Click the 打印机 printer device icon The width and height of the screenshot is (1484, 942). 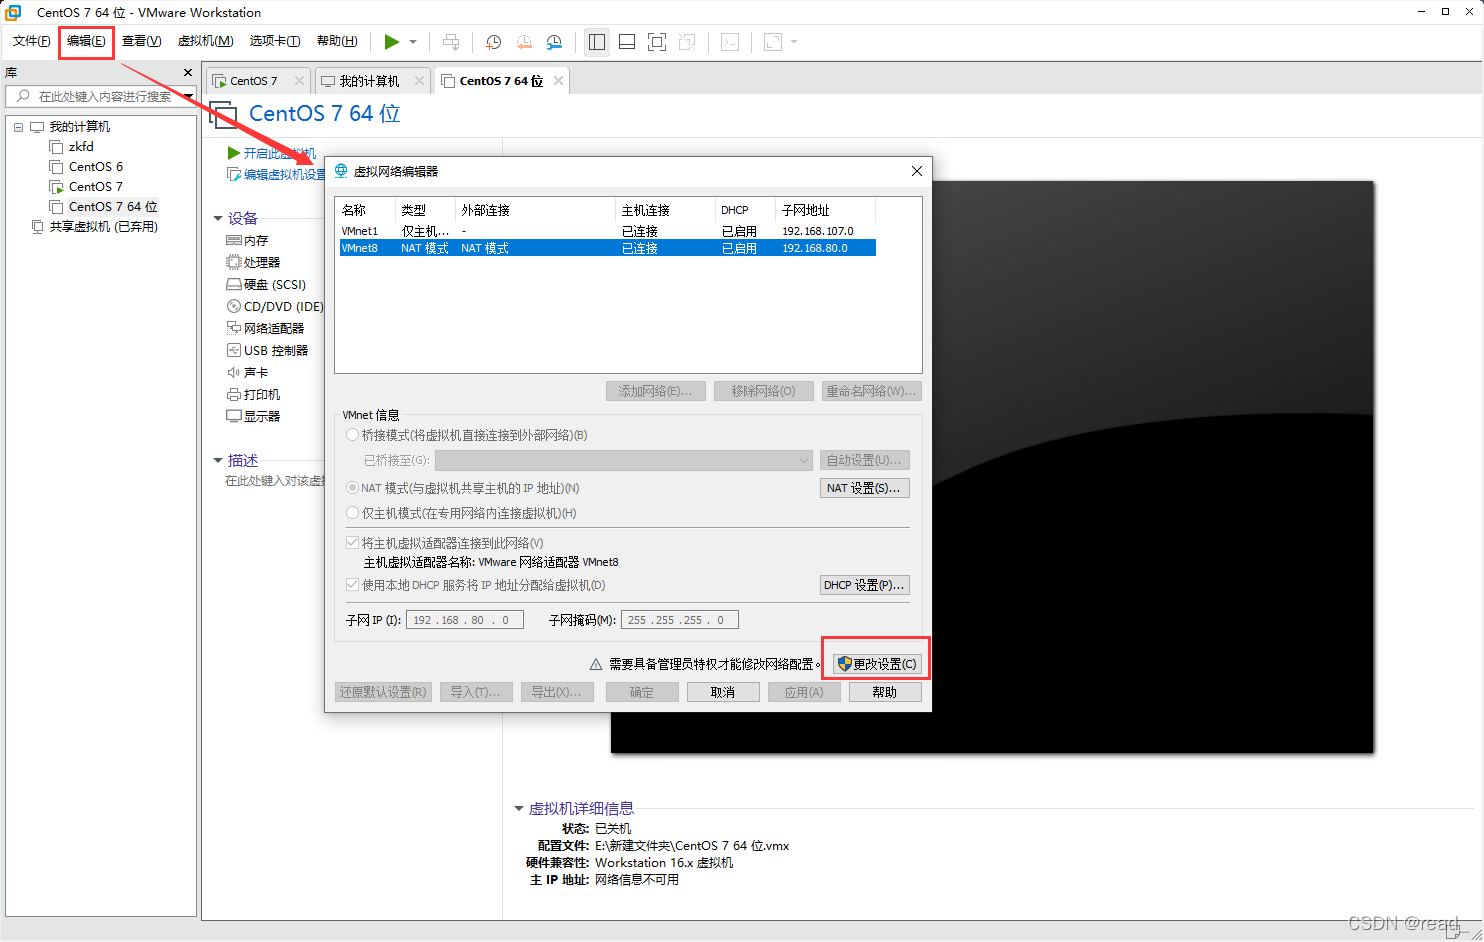(234, 395)
